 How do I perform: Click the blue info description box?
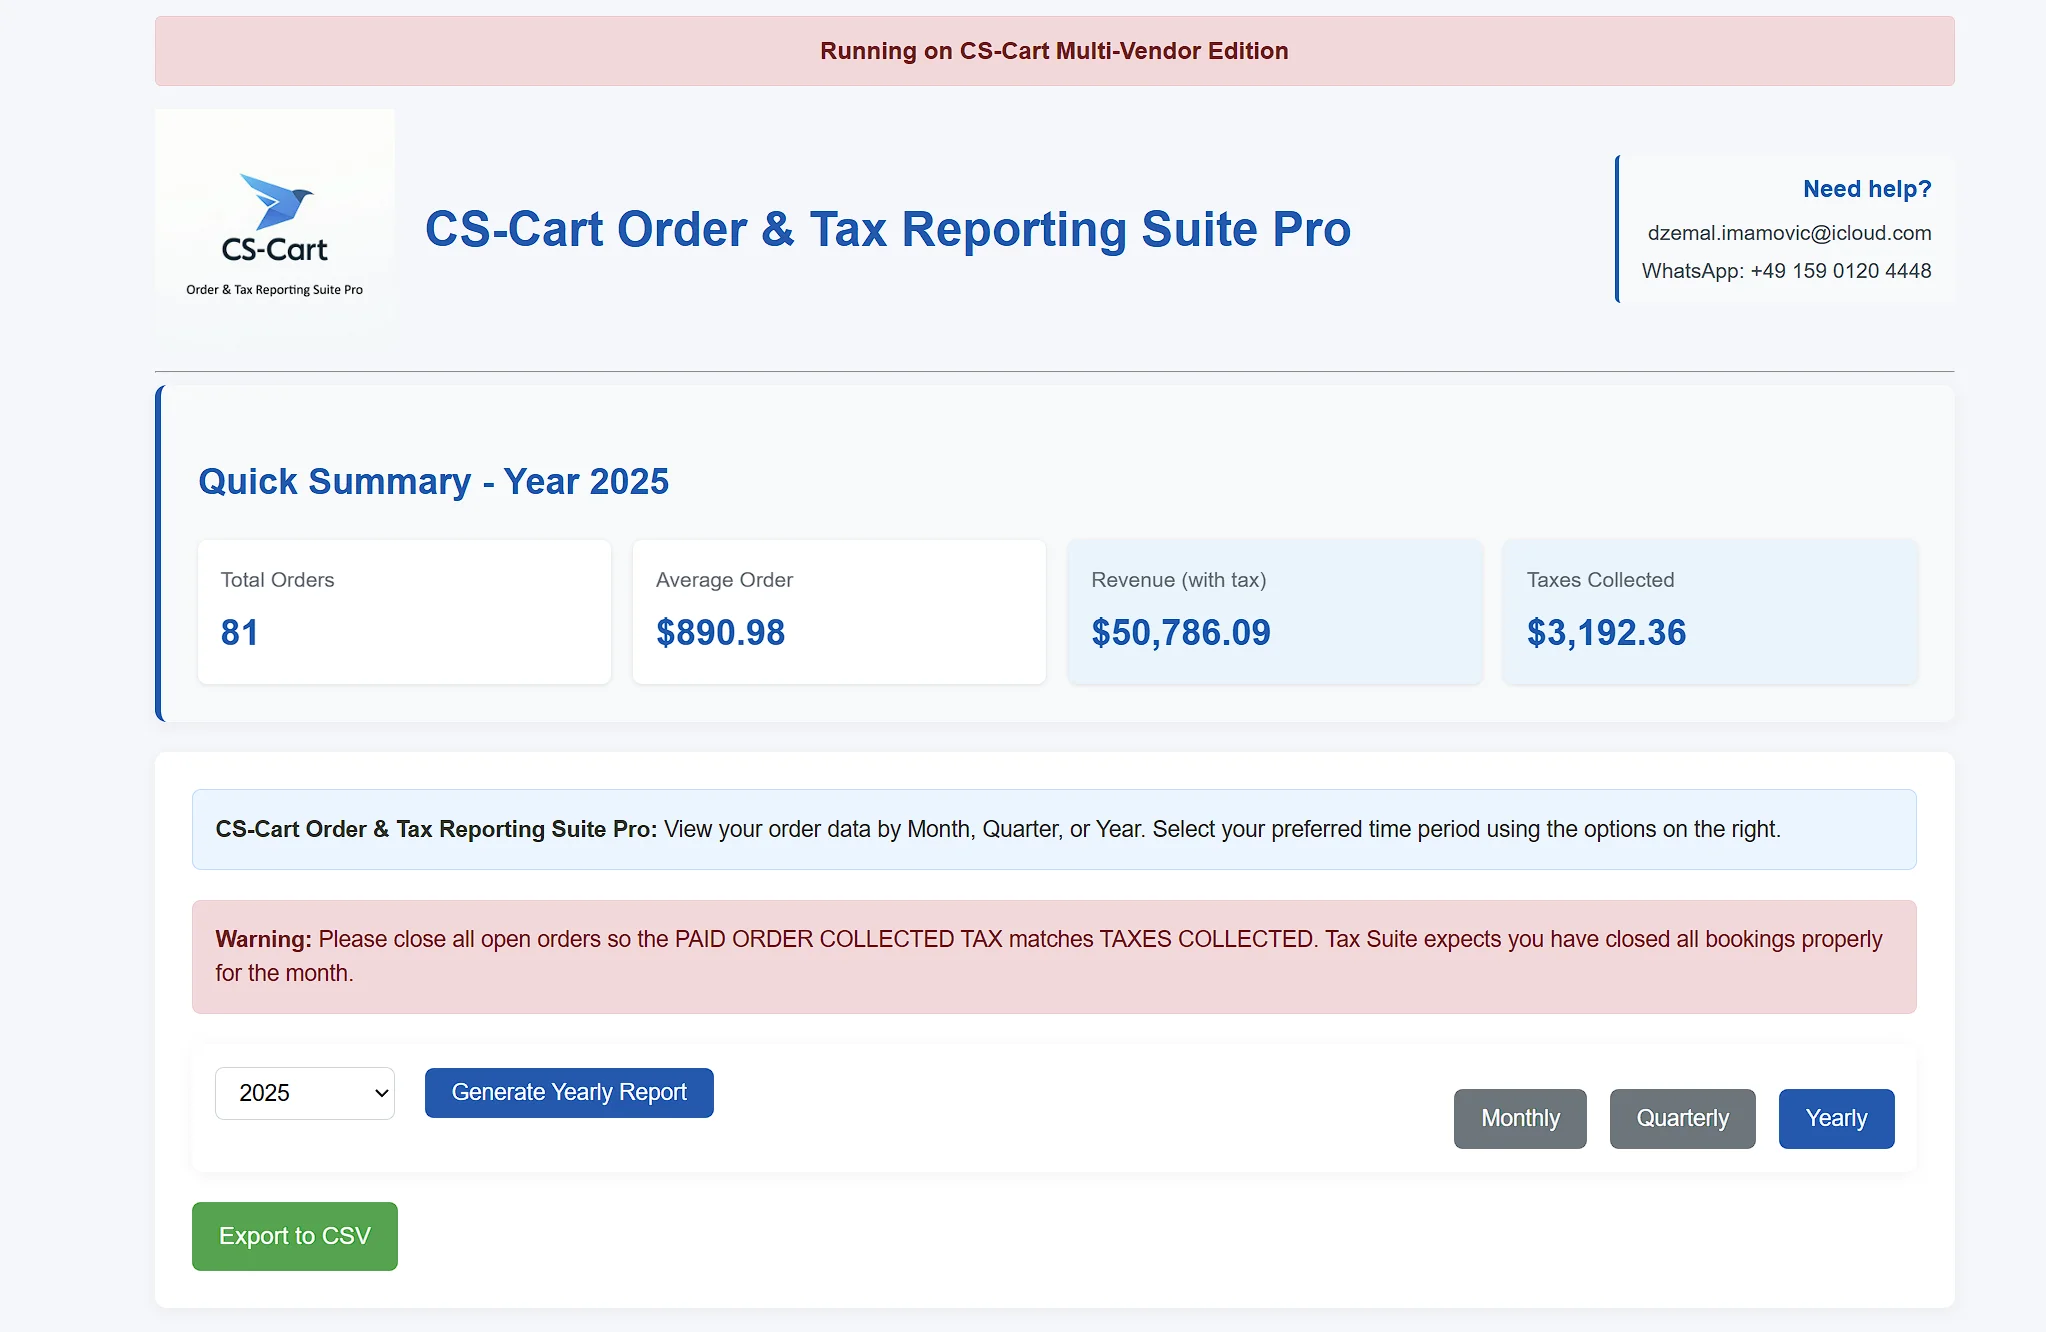pyautogui.click(x=1054, y=829)
